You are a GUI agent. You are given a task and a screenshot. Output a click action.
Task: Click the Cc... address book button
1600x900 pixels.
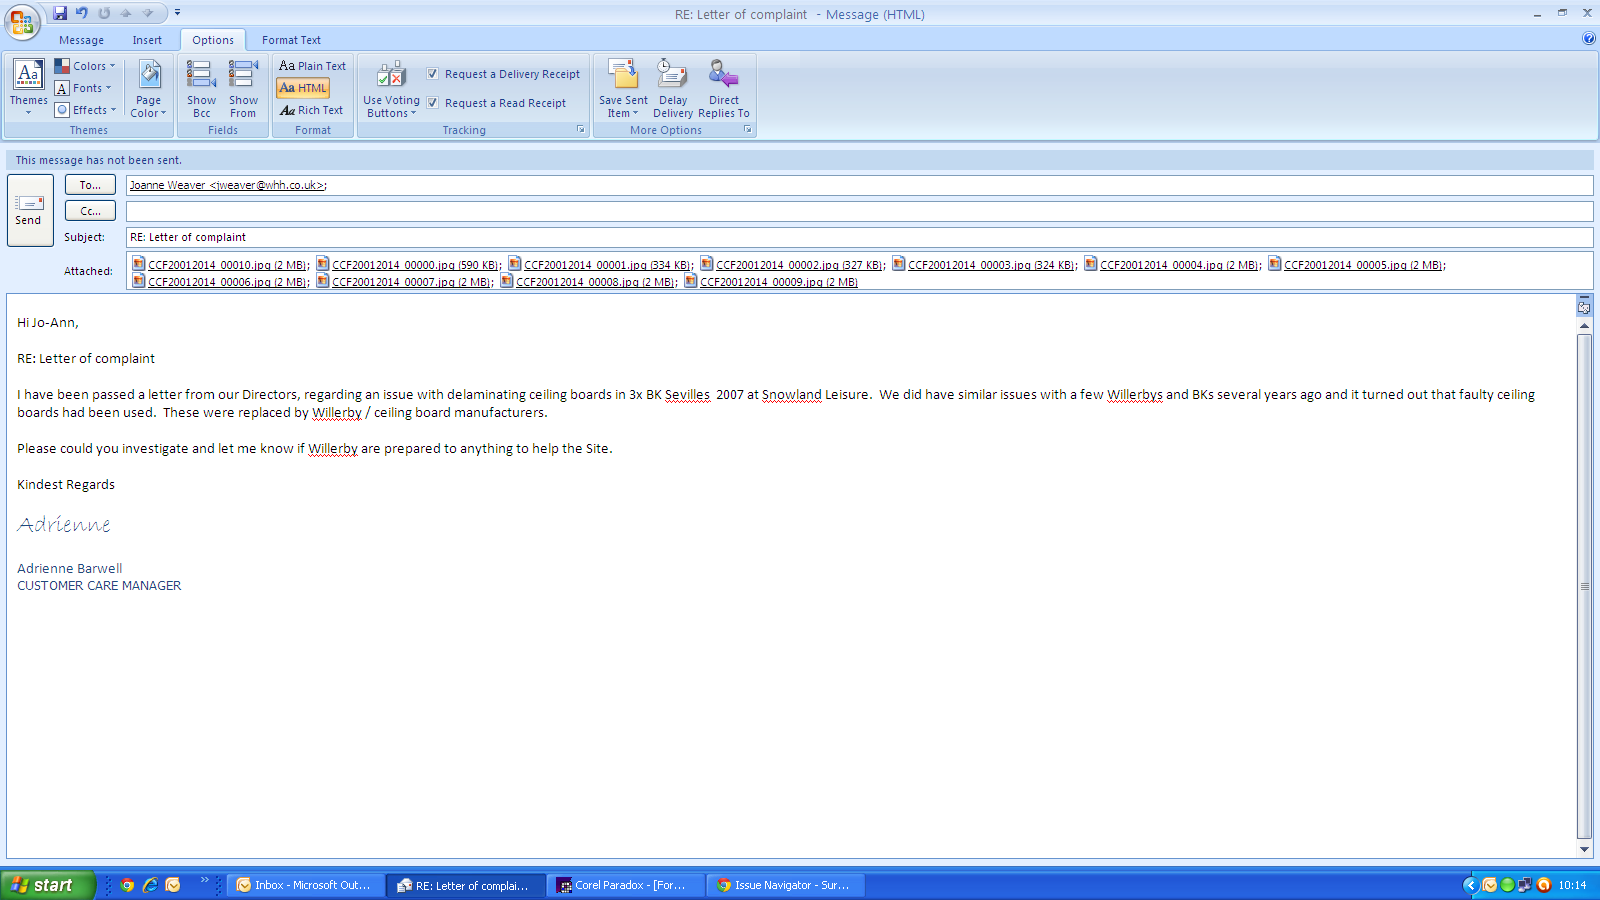click(90, 211)
